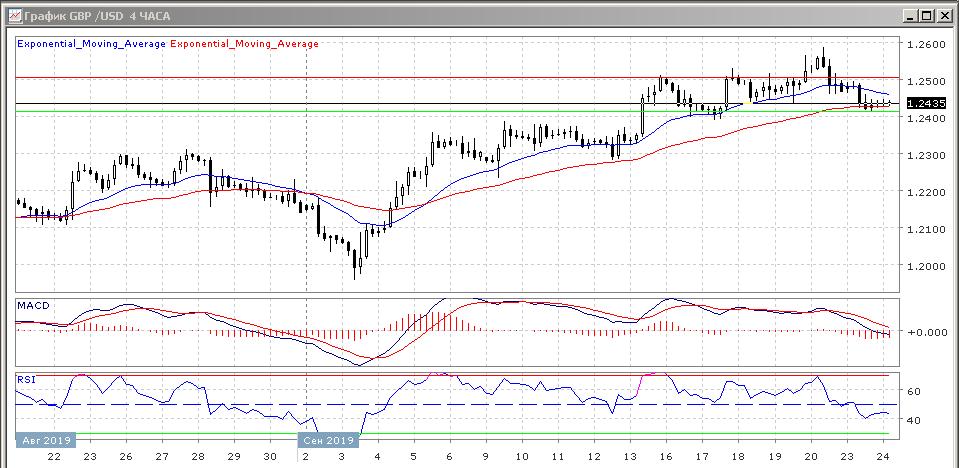Click the RSI 40 level label
The width and height of the screenshot is (959, 468).
click(x=914, y=421)
